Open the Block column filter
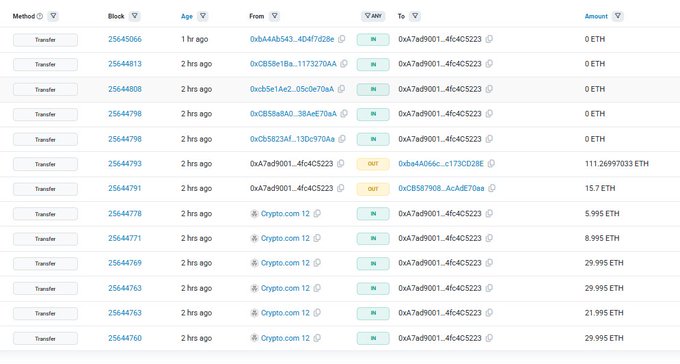Screen dimensions: 680x364 tap(134, 16)
